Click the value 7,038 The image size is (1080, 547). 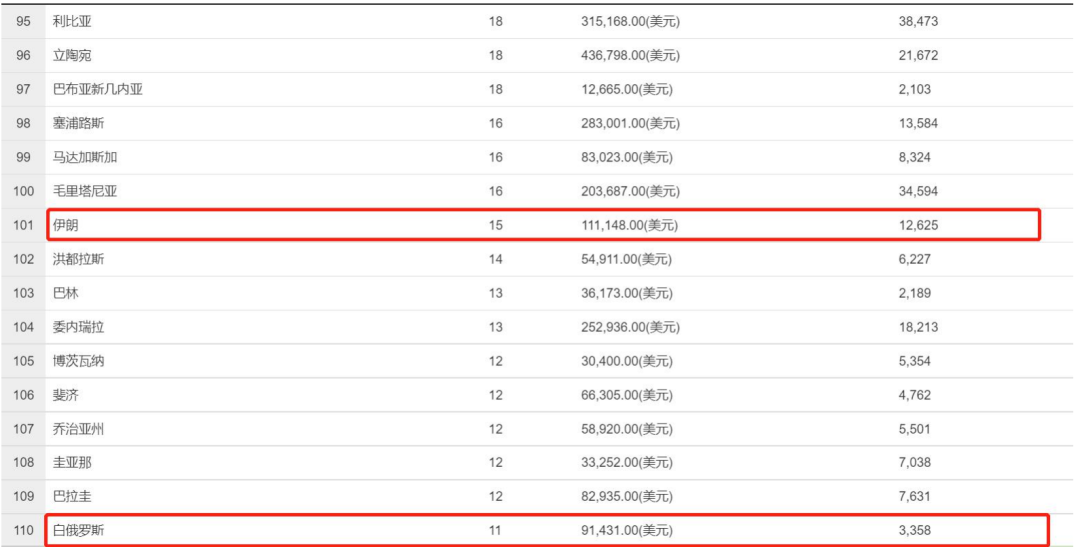tap(915, 462)
